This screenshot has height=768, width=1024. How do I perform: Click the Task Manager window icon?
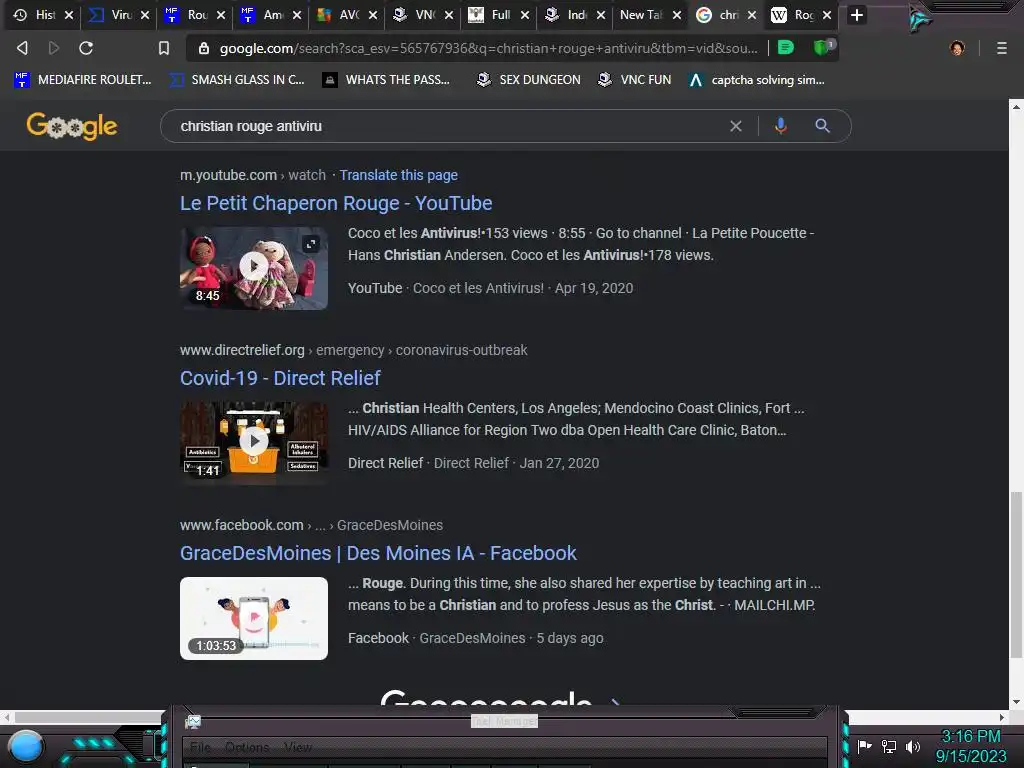(x=193, y=721)
